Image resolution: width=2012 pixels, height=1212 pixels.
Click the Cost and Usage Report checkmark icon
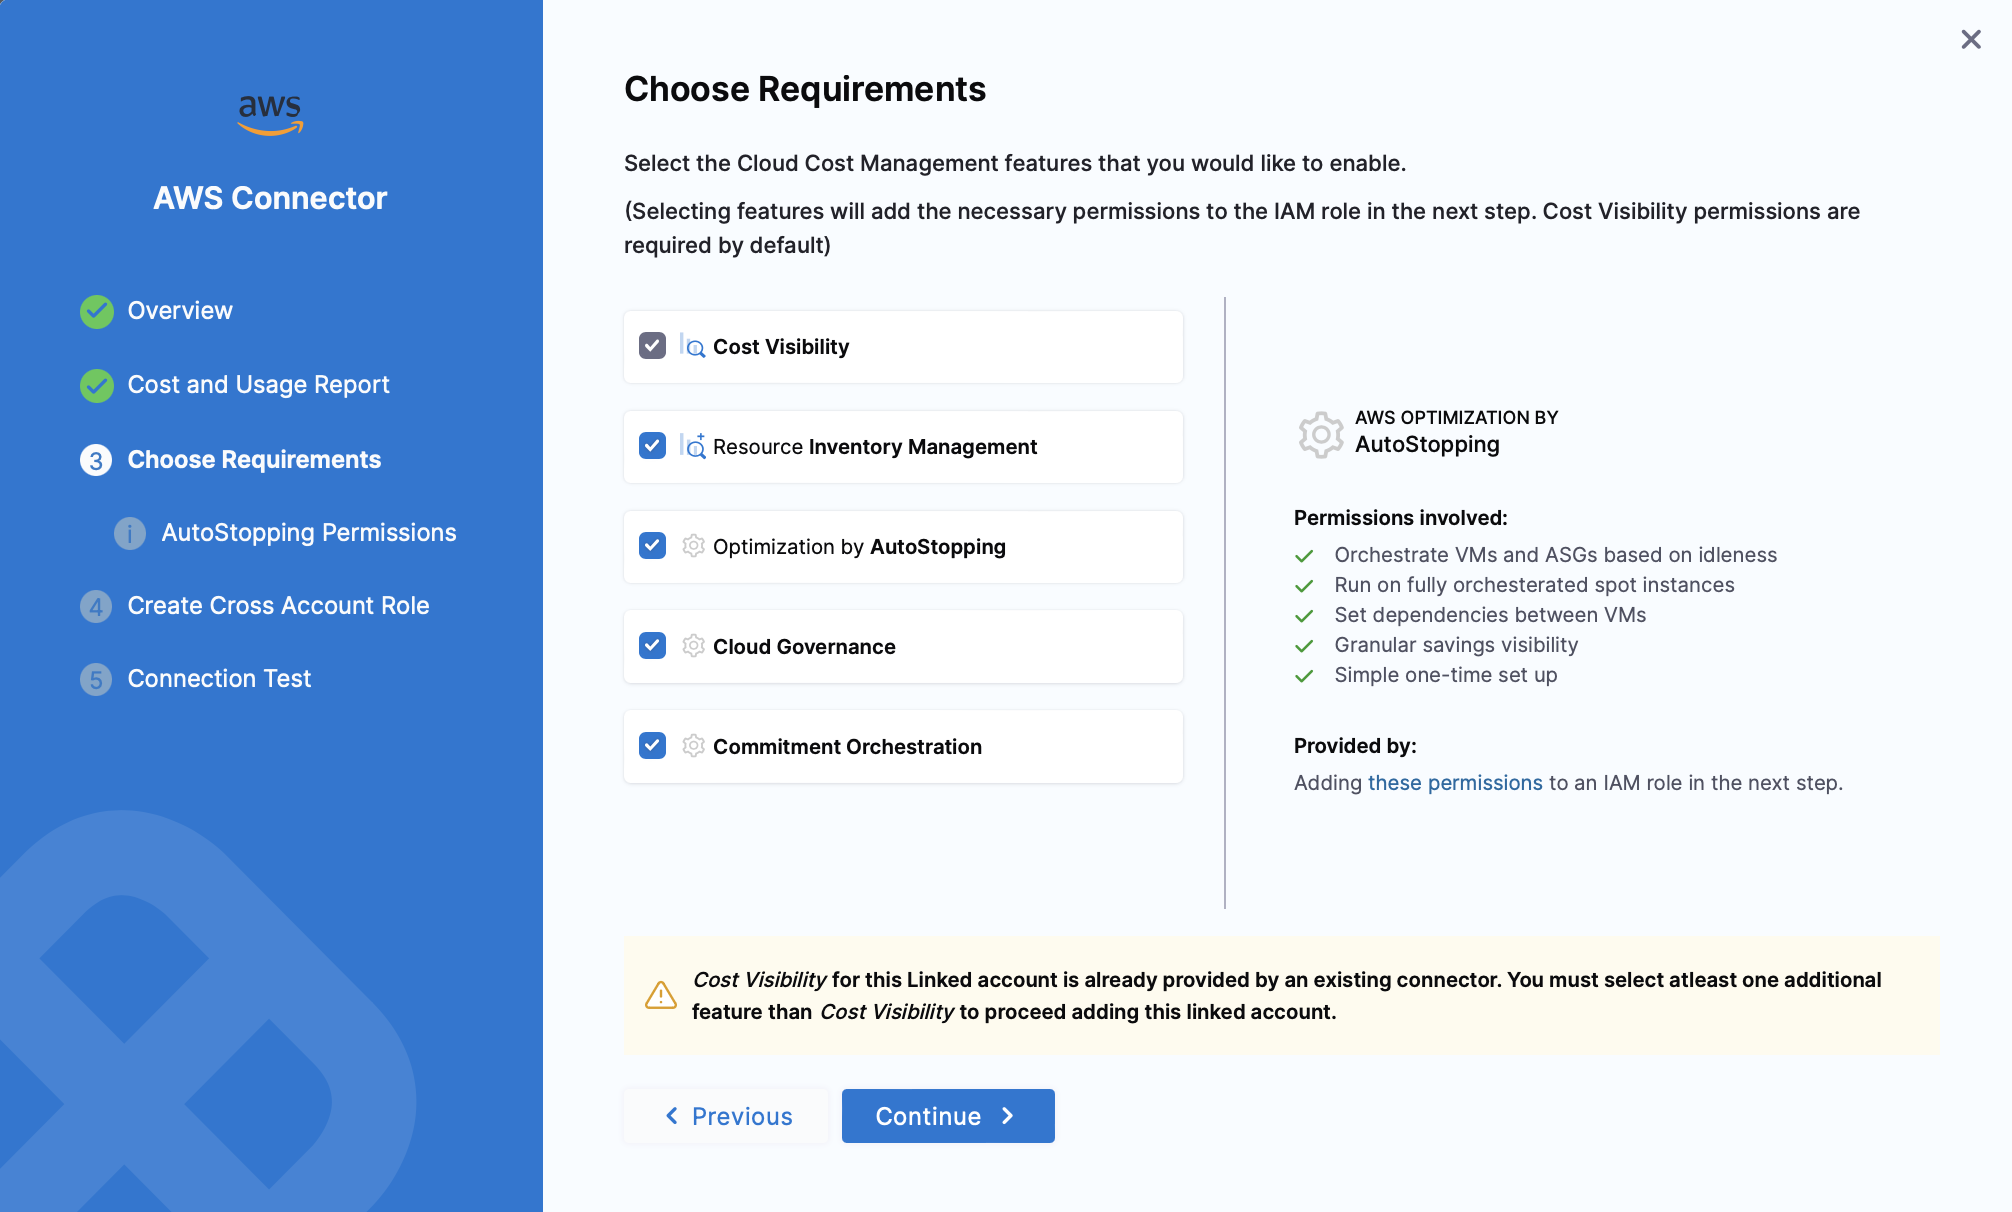coord(97,385)
